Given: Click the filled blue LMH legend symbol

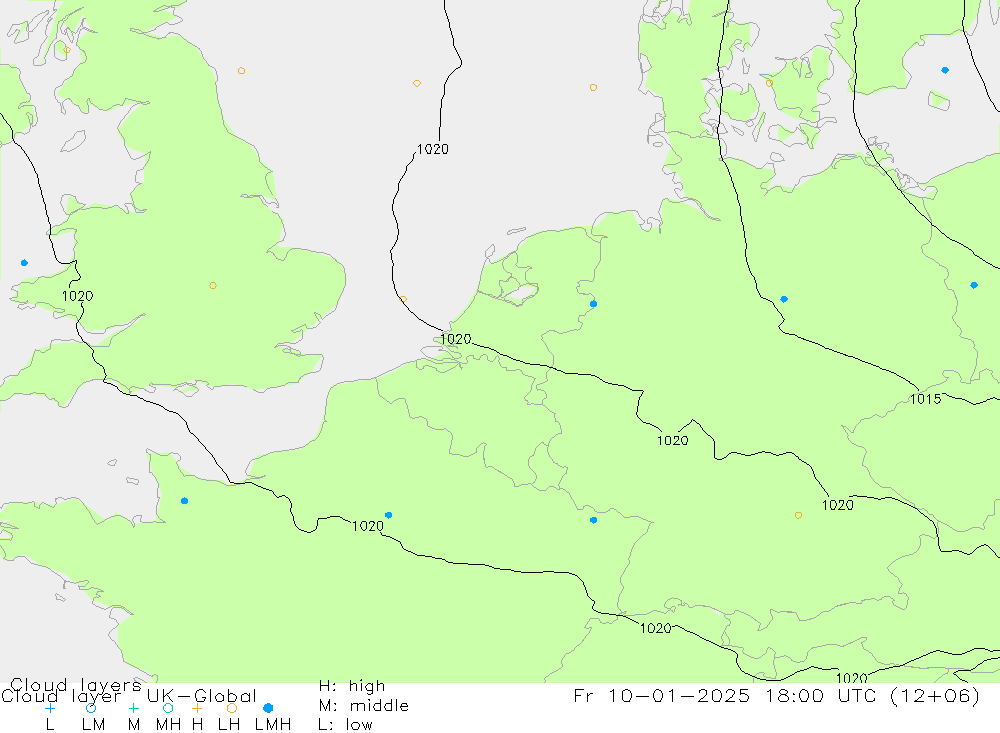Looking at the screenshot, I should tap(268, 708).
